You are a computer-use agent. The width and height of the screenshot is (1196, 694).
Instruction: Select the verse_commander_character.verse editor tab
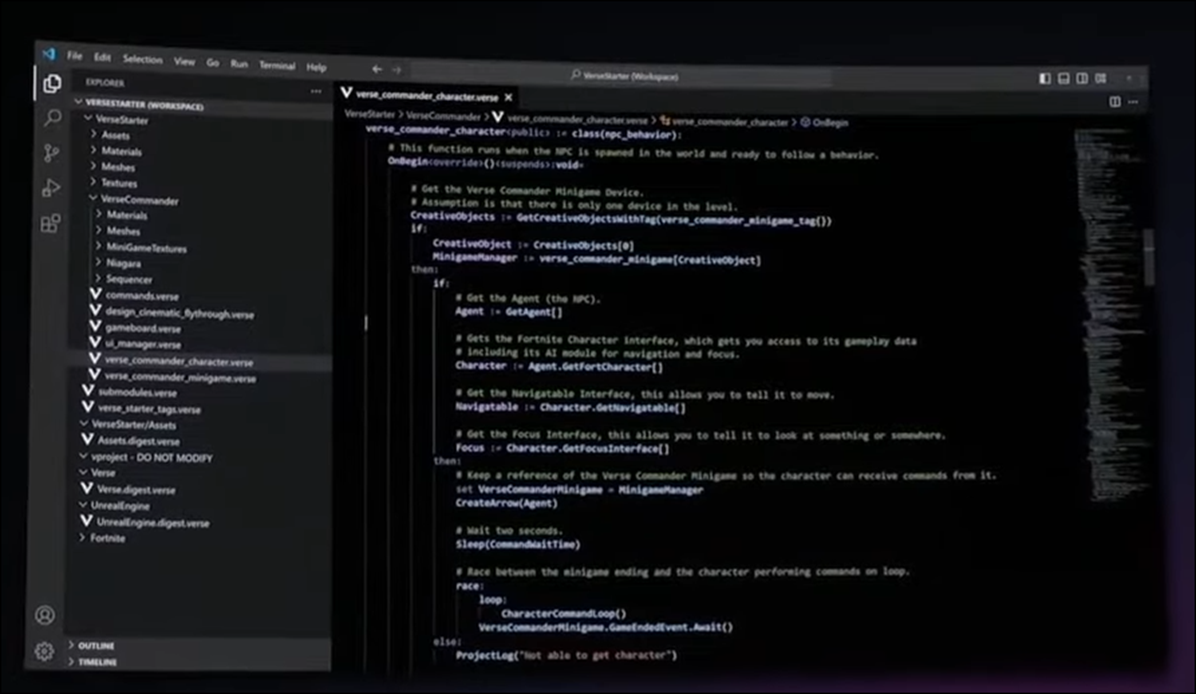(429, 95)
